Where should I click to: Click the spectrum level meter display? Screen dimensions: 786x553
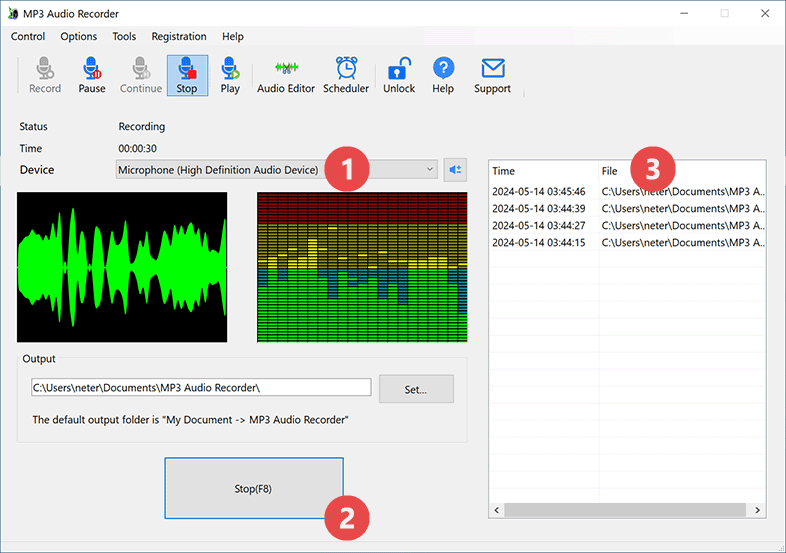(362, 267)
